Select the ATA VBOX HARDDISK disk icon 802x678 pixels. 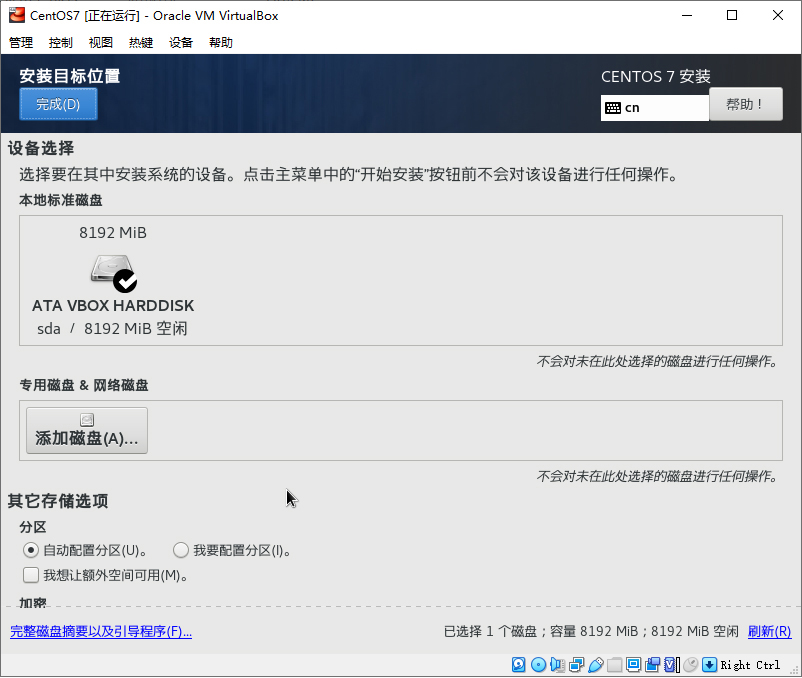tap(112, 271)
